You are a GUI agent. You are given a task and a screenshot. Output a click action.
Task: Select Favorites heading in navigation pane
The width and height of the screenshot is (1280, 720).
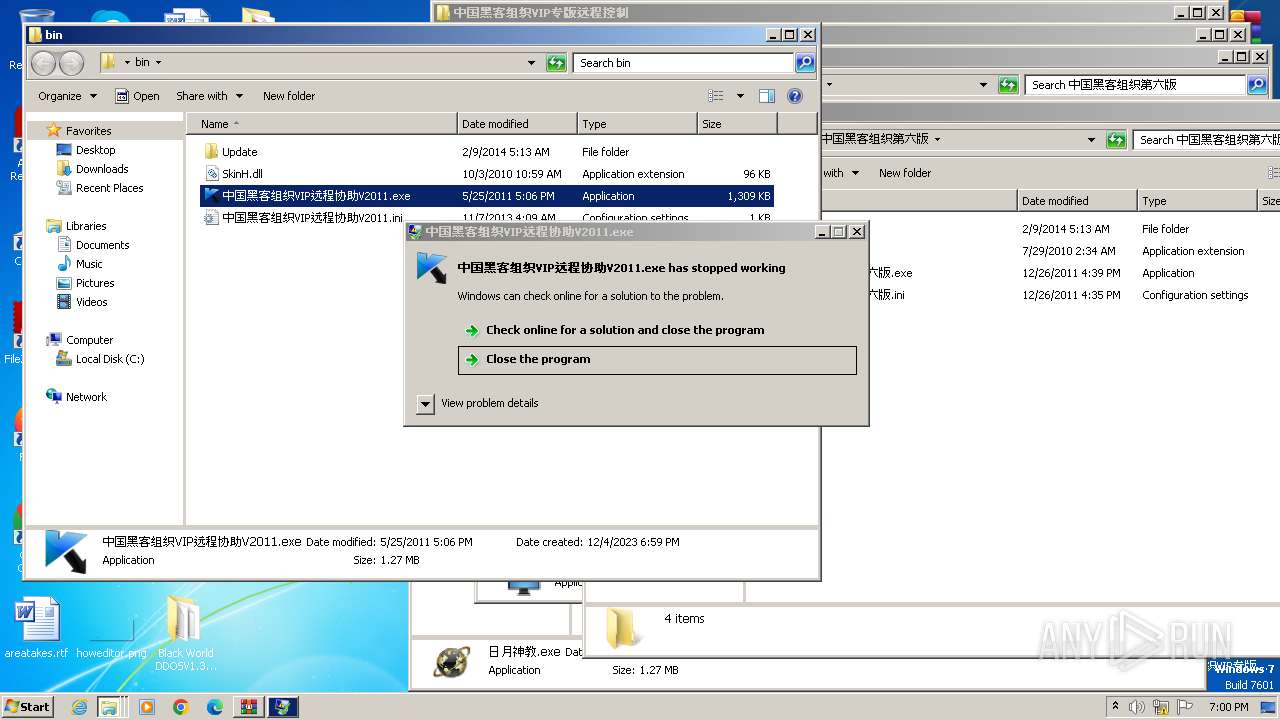(88, 131)
